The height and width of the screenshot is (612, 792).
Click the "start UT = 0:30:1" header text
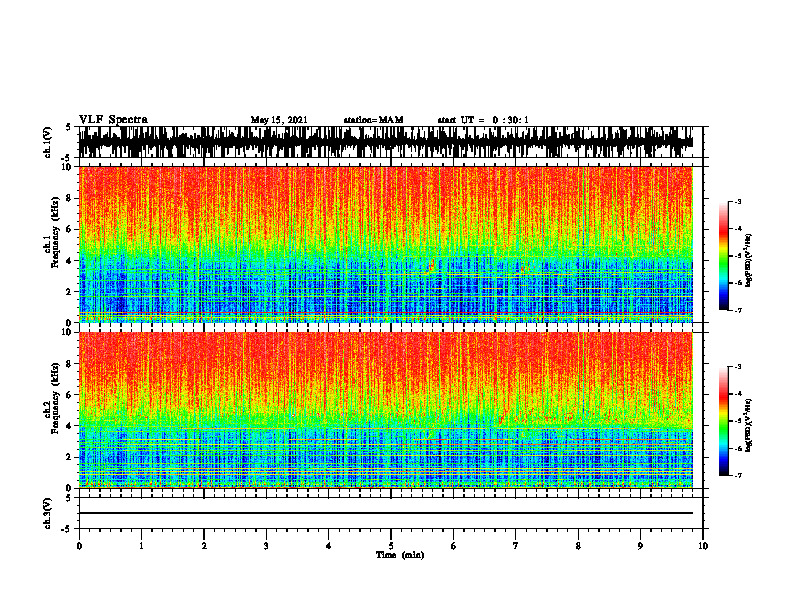point(483,120)
